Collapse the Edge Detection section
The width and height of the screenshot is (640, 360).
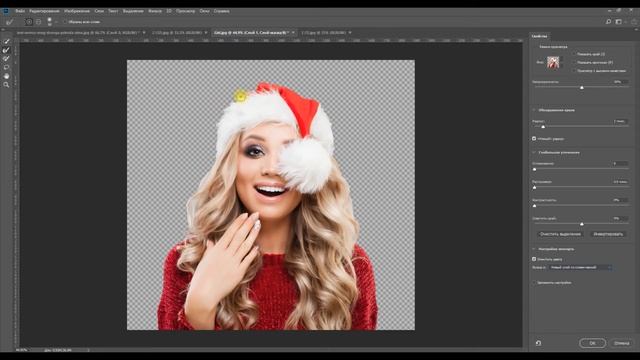[x=534, y=110]
